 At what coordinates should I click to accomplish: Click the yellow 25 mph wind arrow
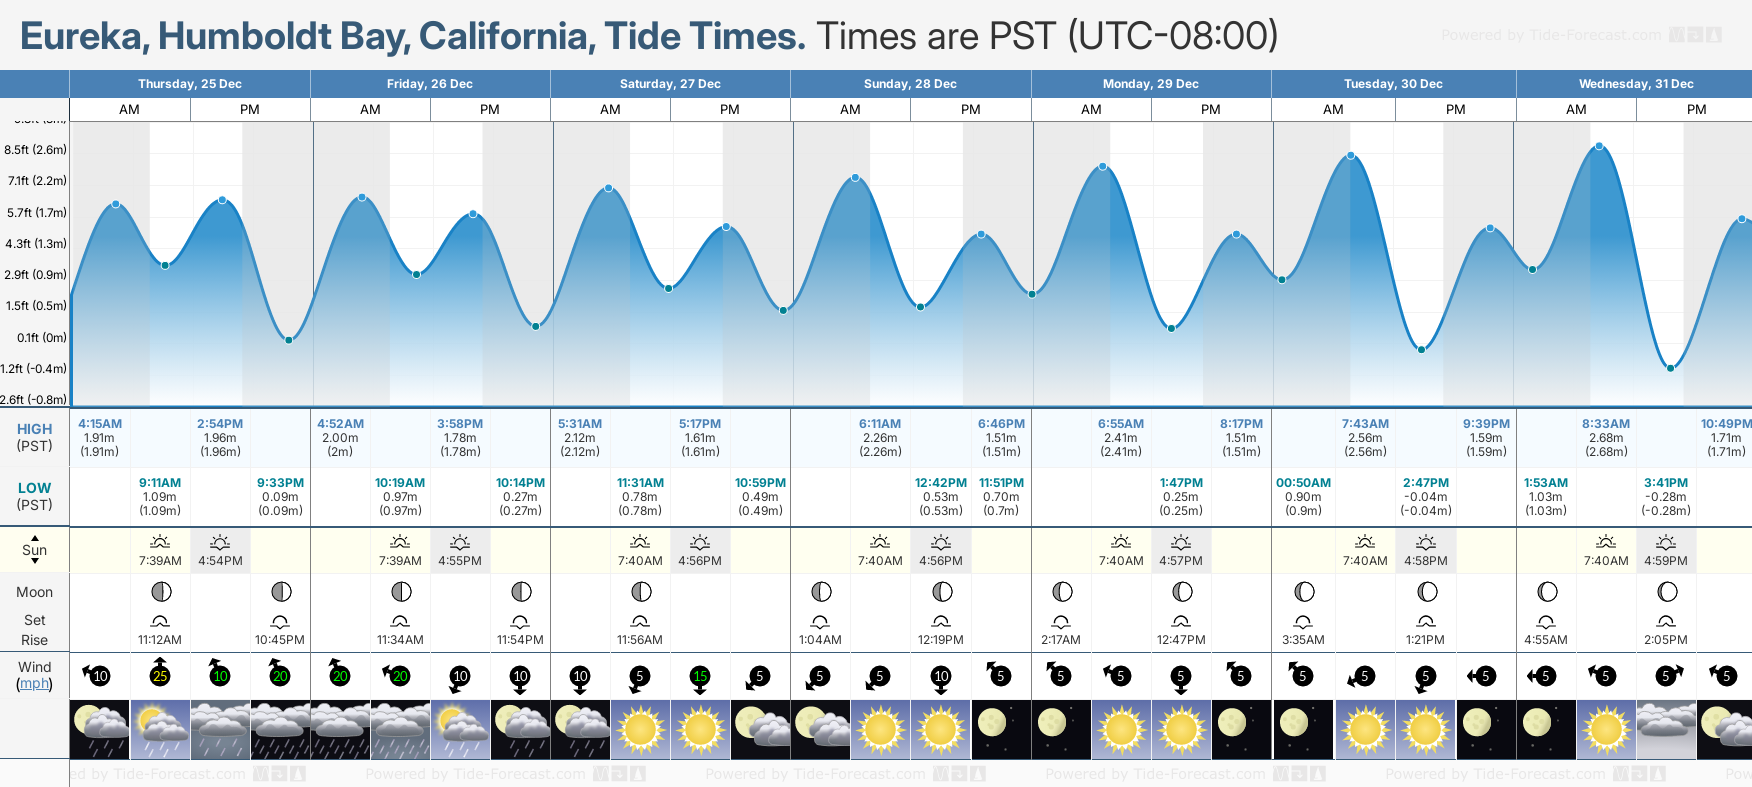(x=160, y=674)
